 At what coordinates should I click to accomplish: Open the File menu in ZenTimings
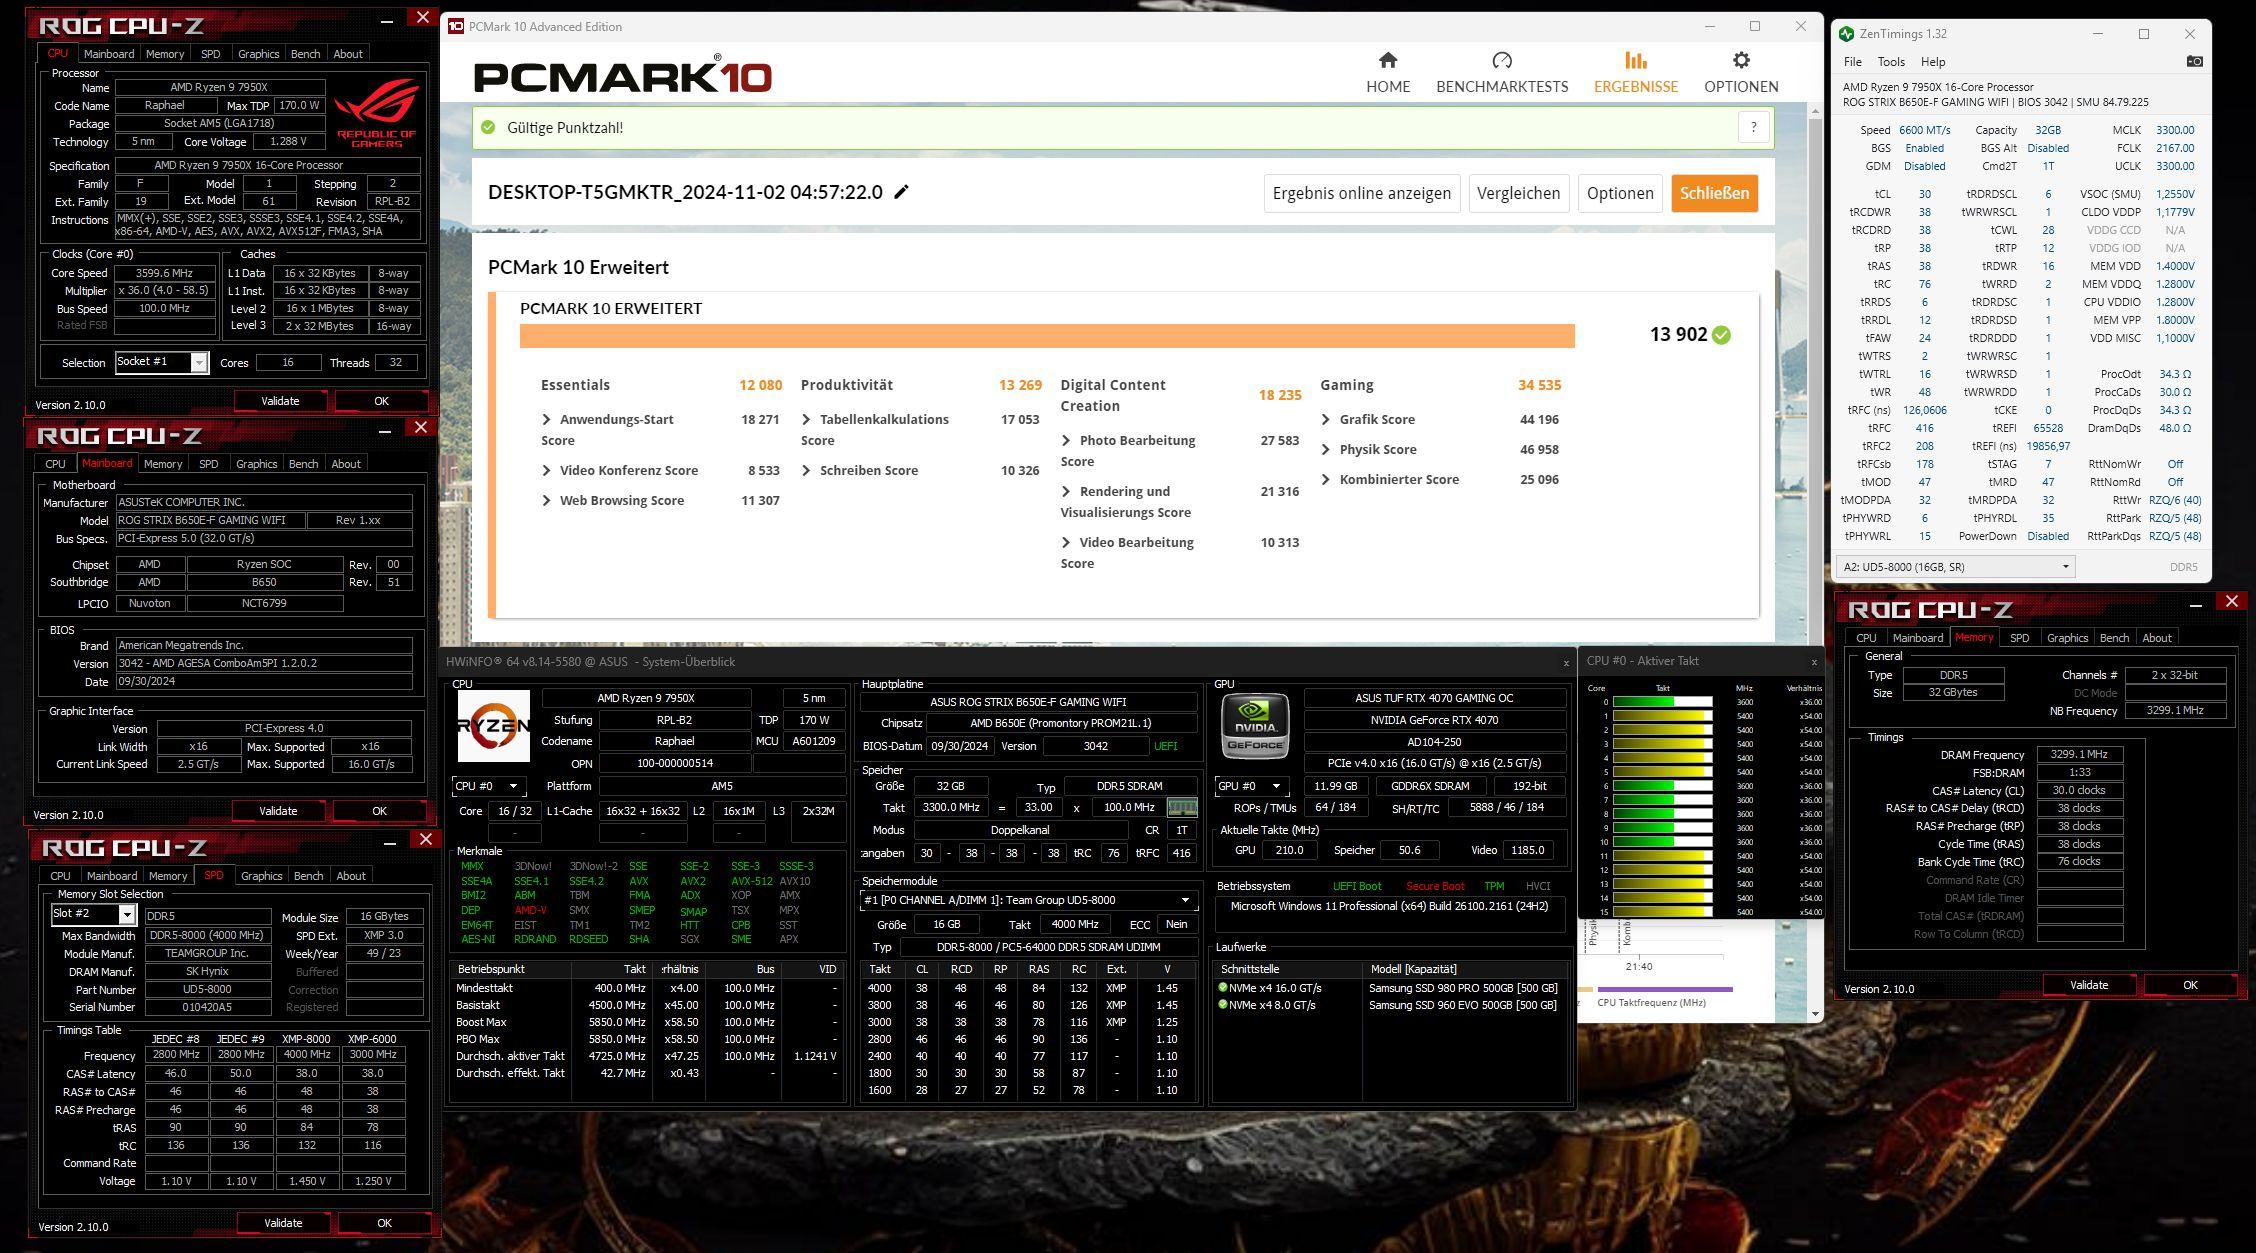[x=1853, y=62]
